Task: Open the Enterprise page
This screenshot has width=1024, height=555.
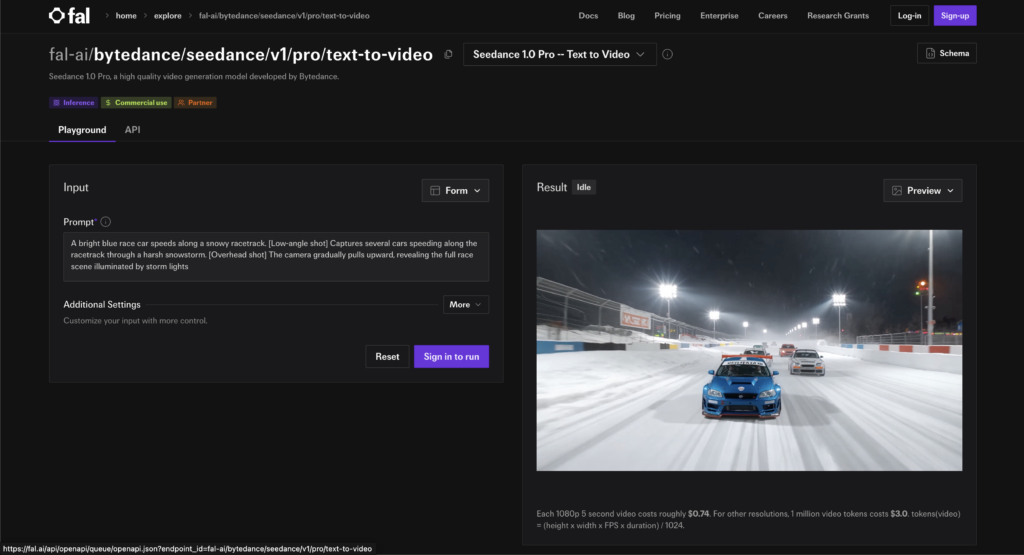Action: click(719, 16)
